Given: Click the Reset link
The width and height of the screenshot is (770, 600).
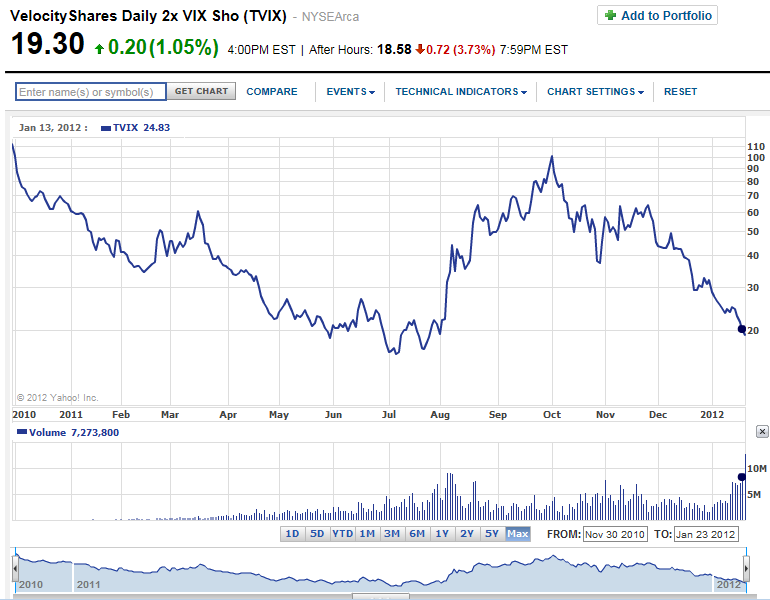Looking at the screenshot, I should click(x=680, y=92).
